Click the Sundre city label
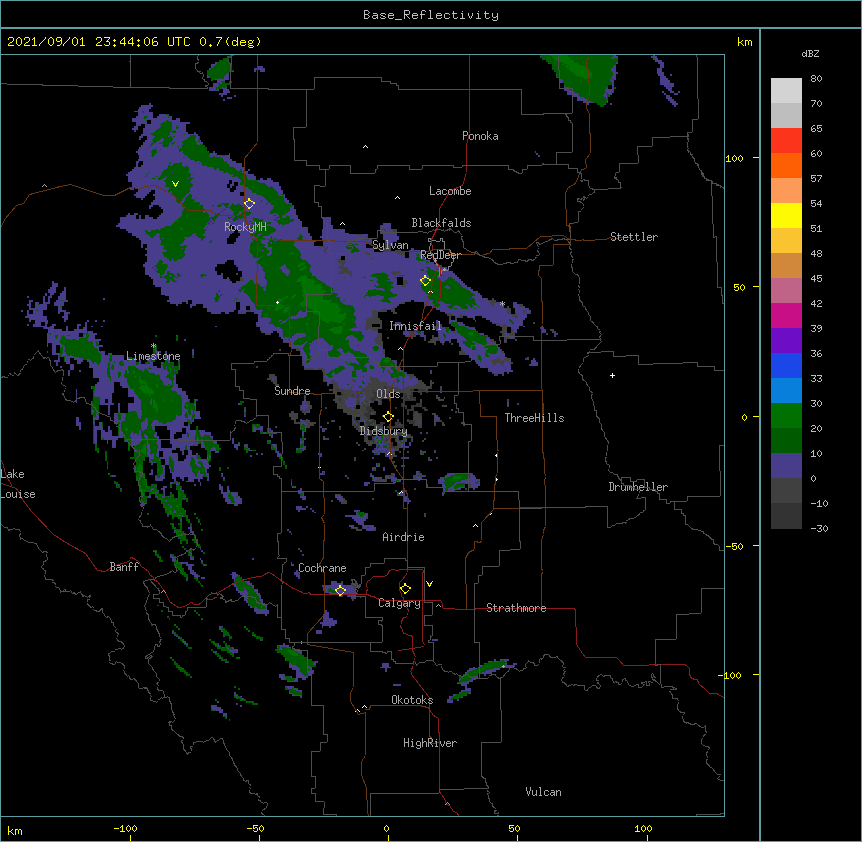 click(292, 391)
